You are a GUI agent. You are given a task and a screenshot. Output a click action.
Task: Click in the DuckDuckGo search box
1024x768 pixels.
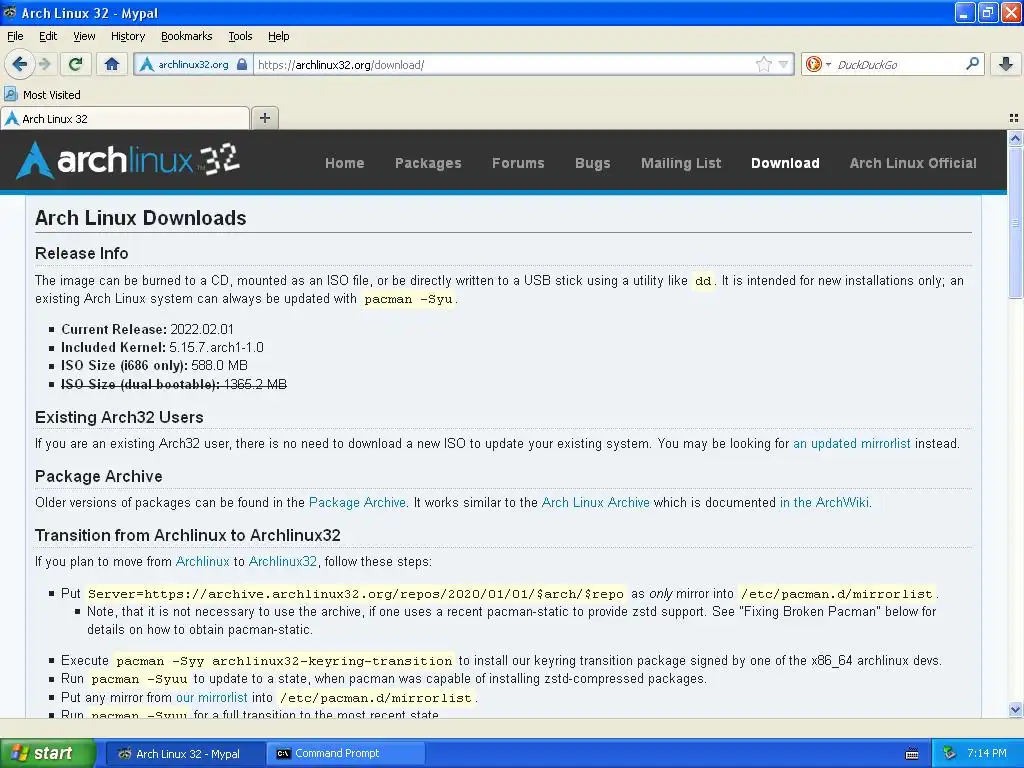pyautogui.click(x=899, y=64)
